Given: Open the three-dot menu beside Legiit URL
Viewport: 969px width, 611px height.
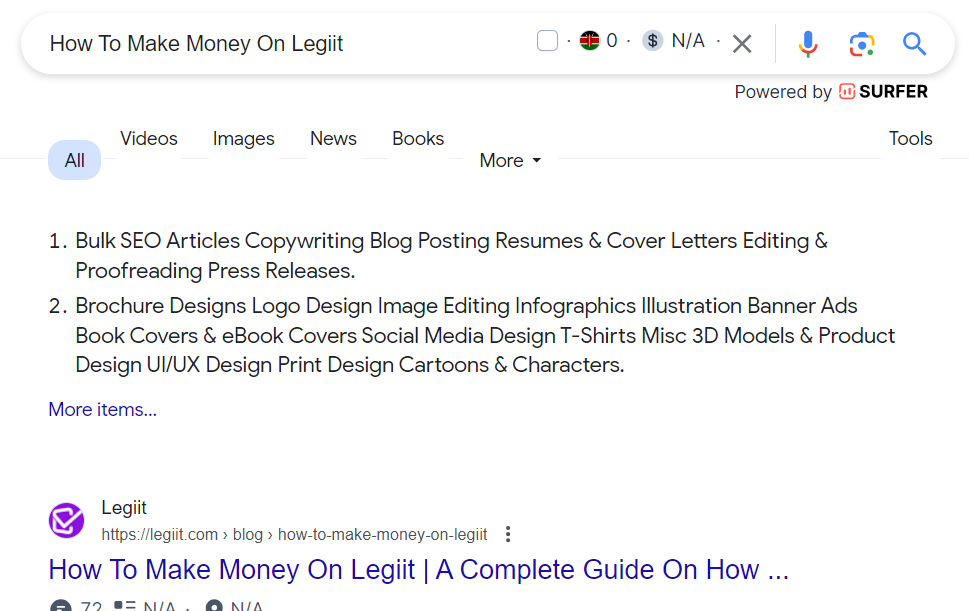Looking at the screenshot, I should click(x=508, y=534).
